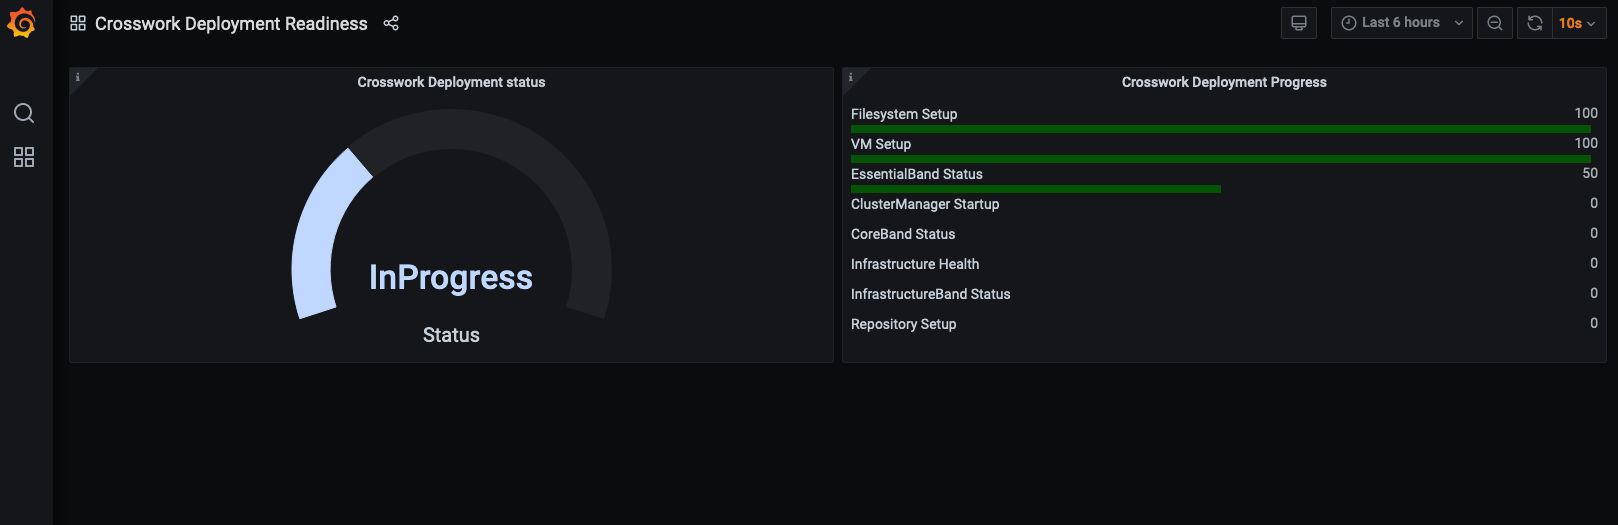Show info icon on Deployment Progress panel
Image resolution: width=1618 pixels, height=525 pixels.
[851, 77]
